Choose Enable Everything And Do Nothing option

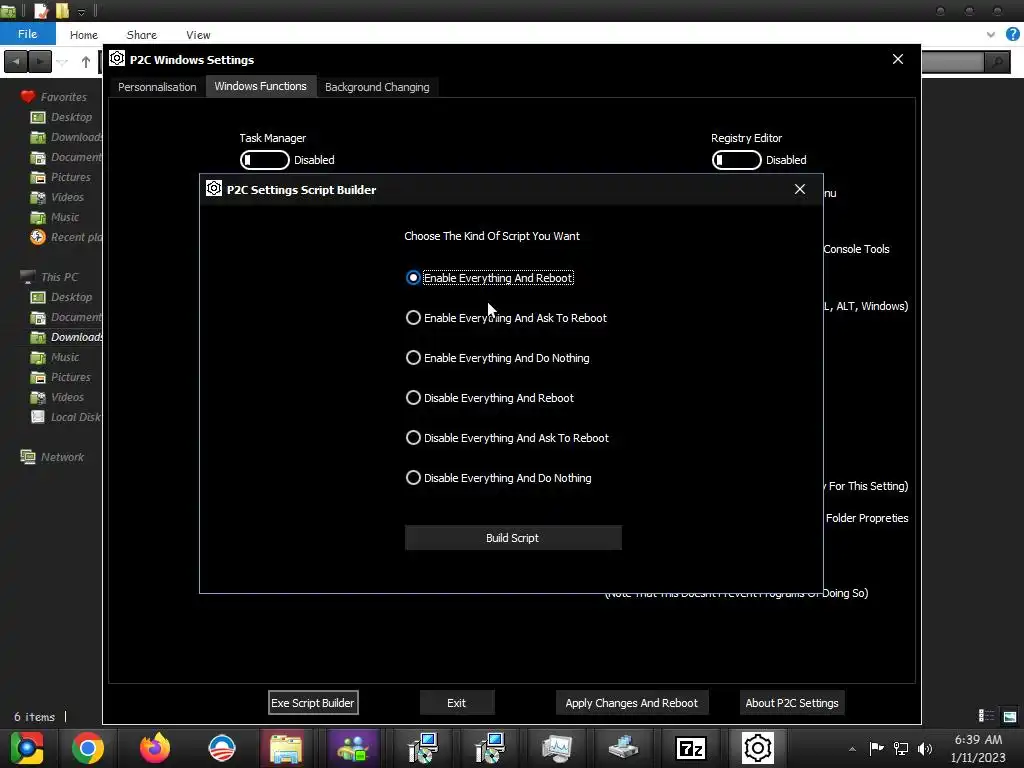coord(498,358)
